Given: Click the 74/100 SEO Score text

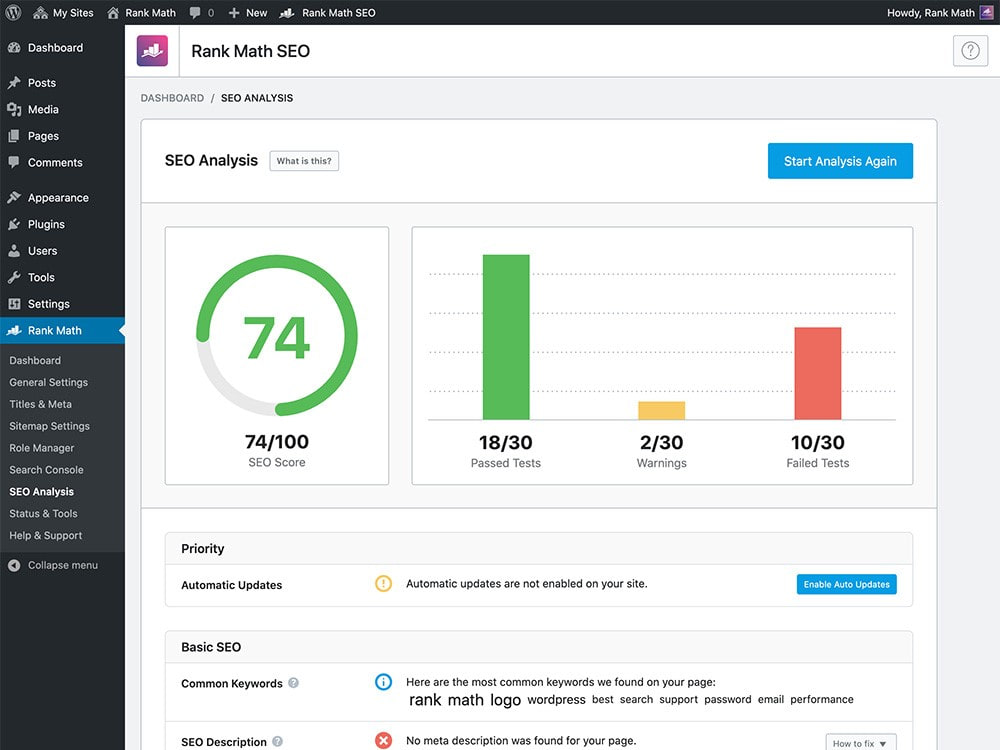Looking at the screenshot, I should (277, 451).
